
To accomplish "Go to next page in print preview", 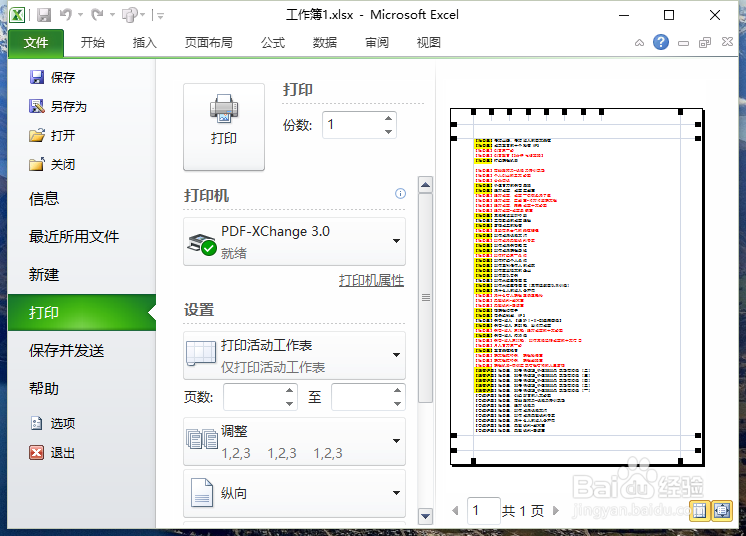I will click(556, 511).
